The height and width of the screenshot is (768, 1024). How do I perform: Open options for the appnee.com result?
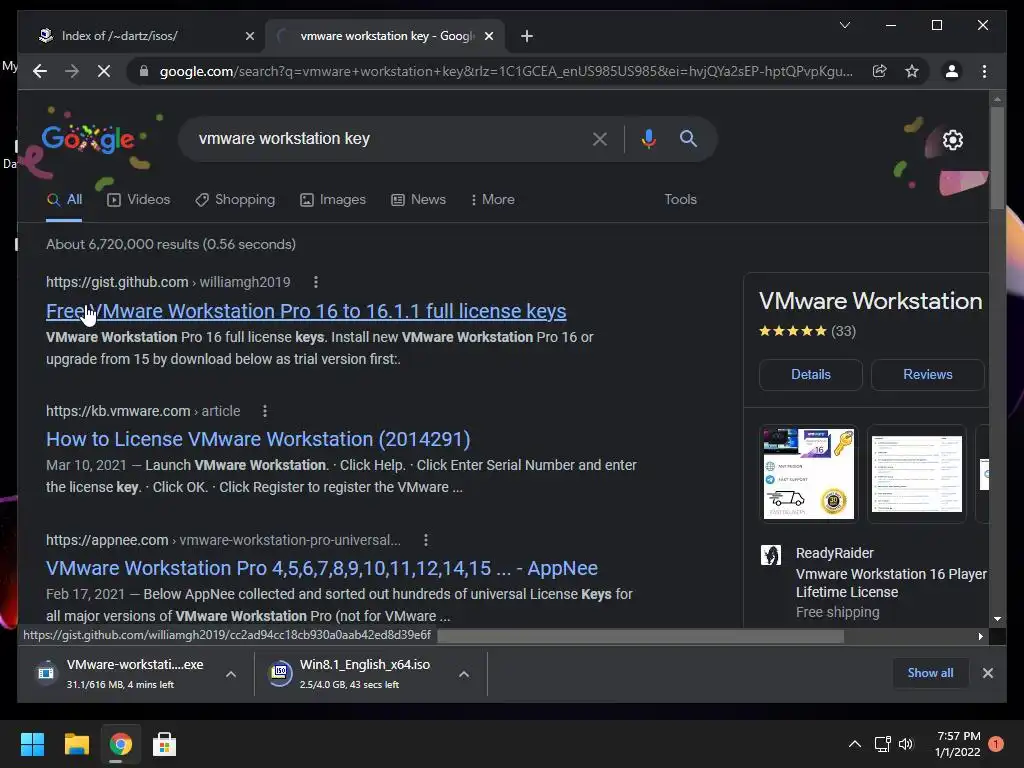click(x=426, y=540)
